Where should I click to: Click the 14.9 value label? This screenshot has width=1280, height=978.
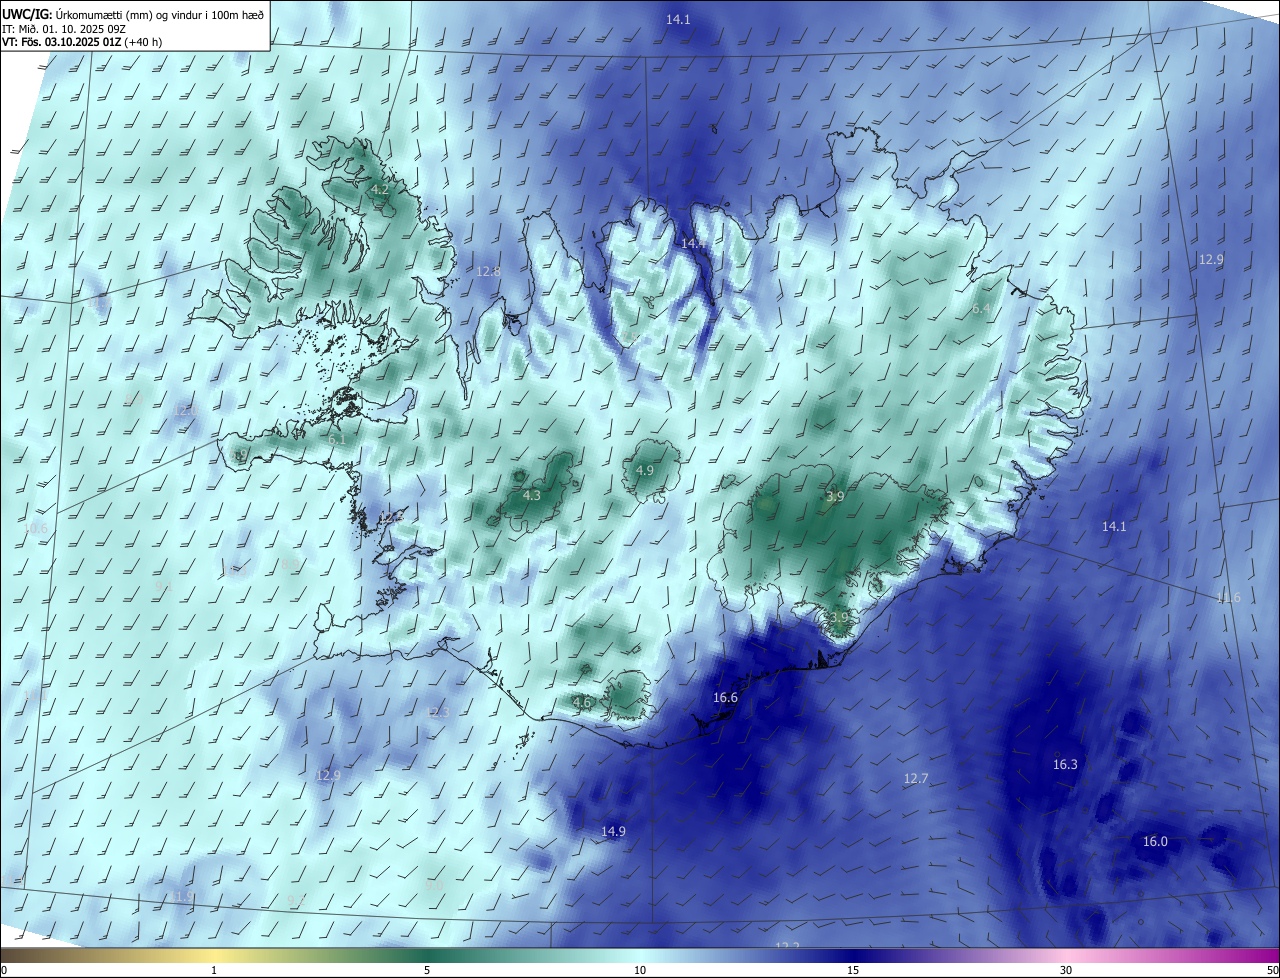click(613, 831)
